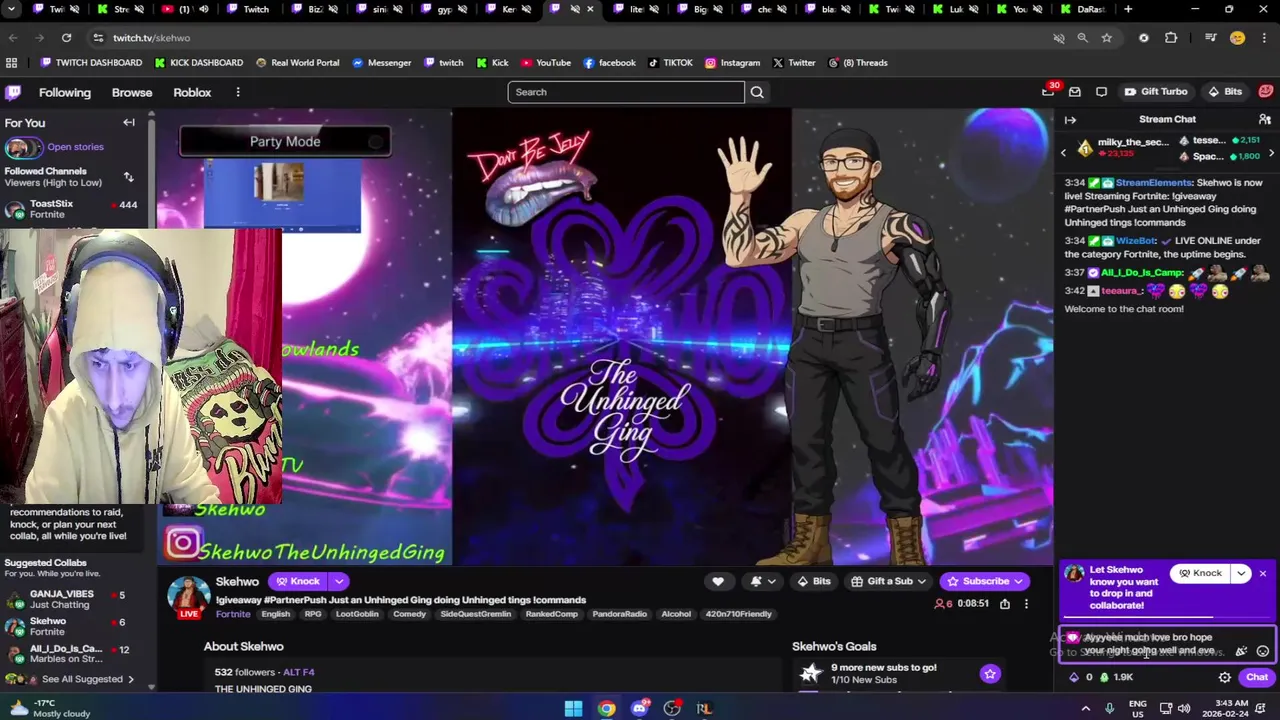Click the celebration party icon in chat input
This screenshot has width=1280, height=720.
pyautogui.click(x=1241, y=651)
